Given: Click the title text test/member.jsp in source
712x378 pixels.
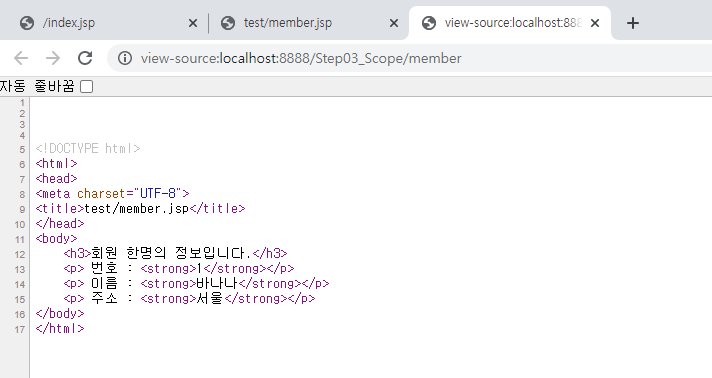Looking at the screenshot, I should coord(137,209).
